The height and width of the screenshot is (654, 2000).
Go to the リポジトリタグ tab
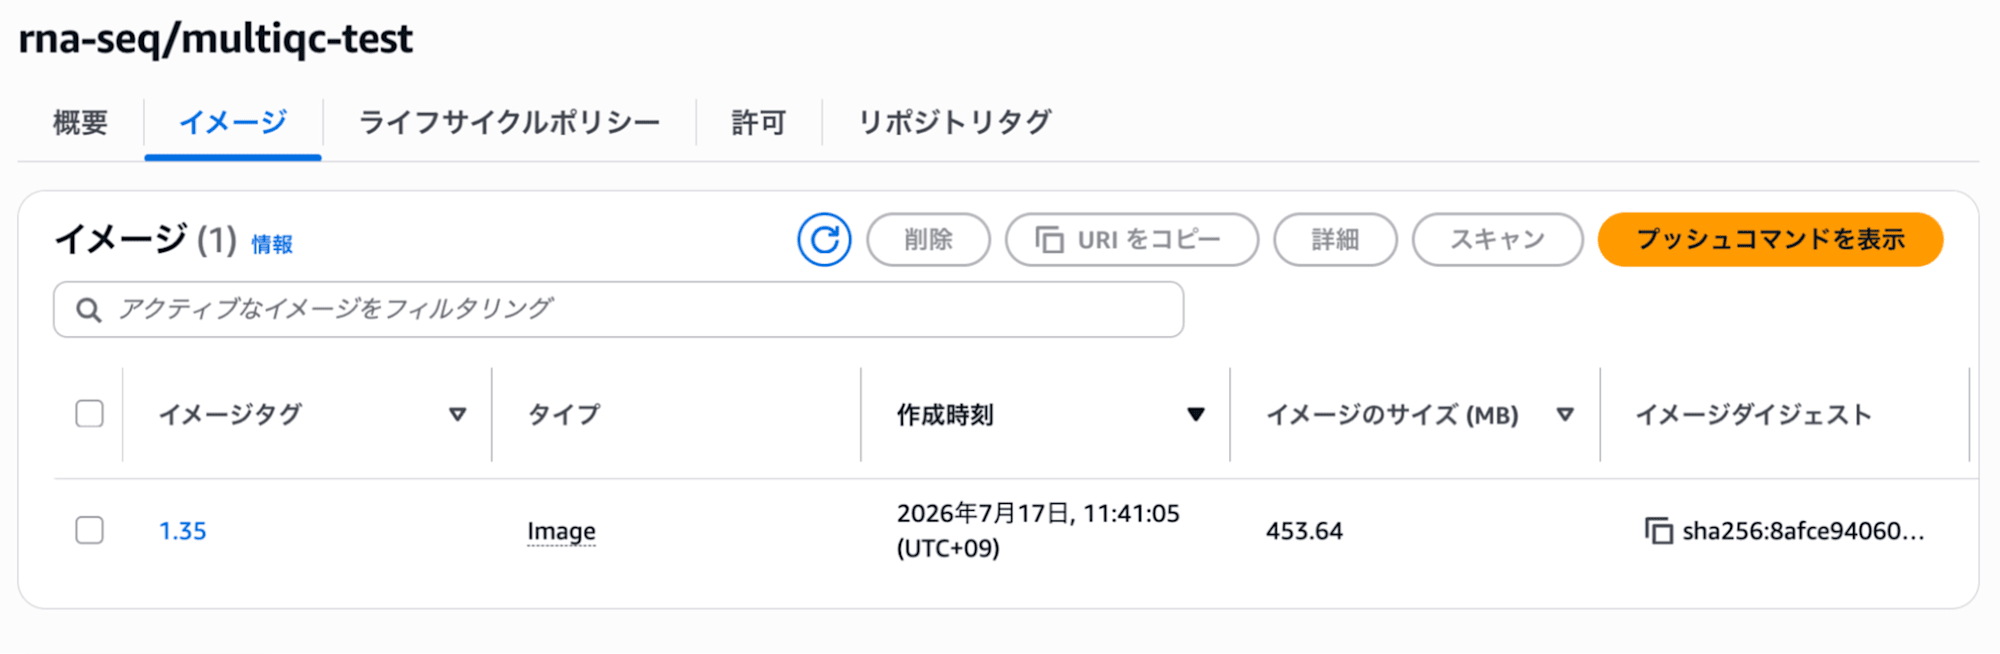(955, 123)
